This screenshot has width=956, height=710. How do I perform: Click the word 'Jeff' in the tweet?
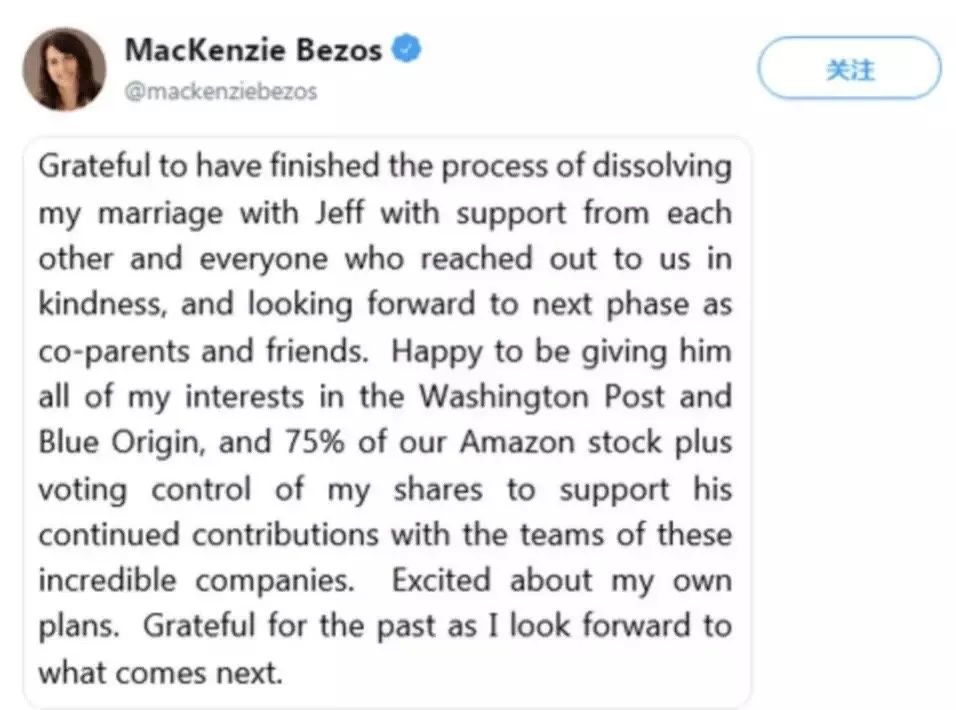tap(340, 213)
